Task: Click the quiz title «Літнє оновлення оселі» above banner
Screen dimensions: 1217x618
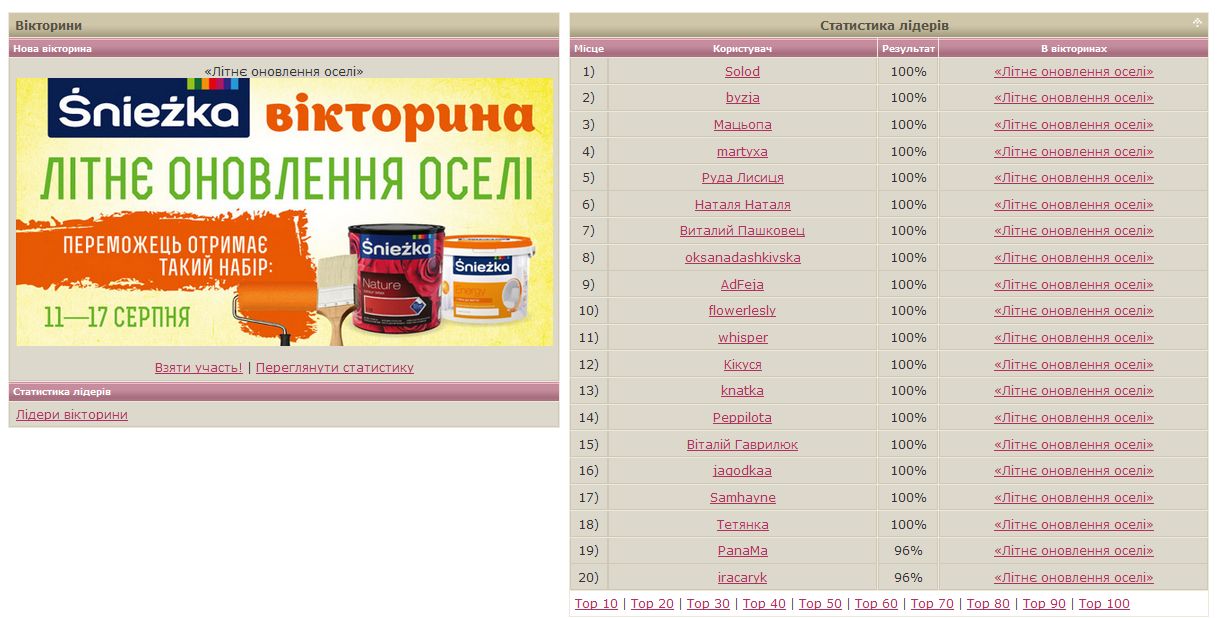Action: [x=284, y=71]
